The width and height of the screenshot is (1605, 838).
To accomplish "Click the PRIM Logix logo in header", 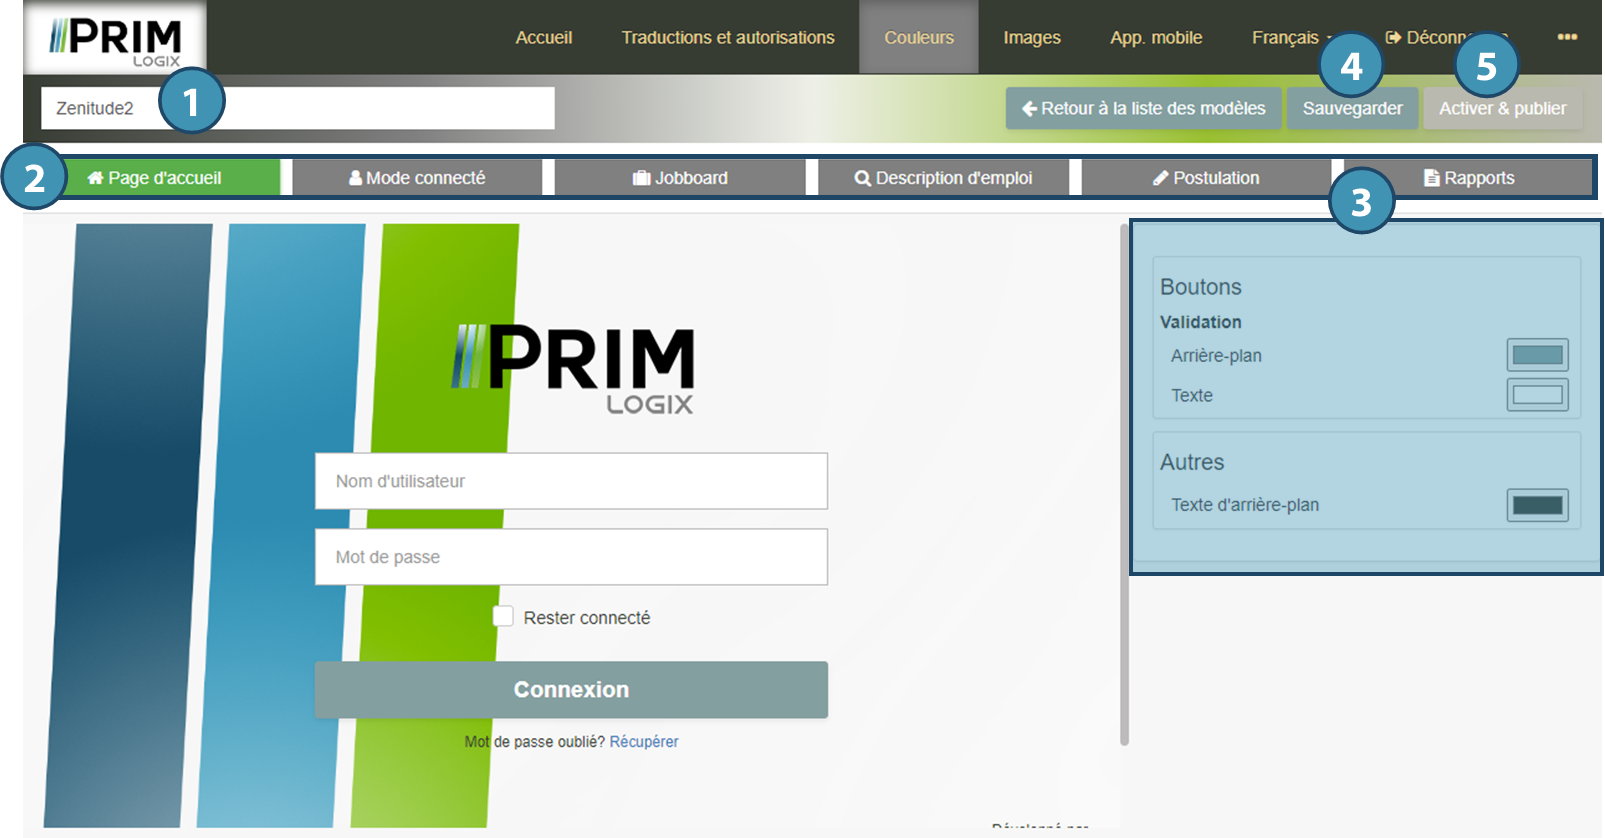I will point(115,40).
